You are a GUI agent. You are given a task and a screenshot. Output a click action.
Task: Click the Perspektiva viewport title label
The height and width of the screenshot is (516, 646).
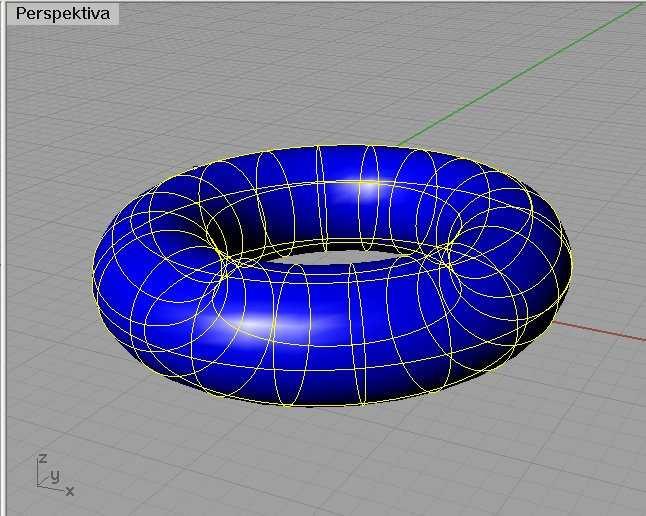[x=63, y=14]
